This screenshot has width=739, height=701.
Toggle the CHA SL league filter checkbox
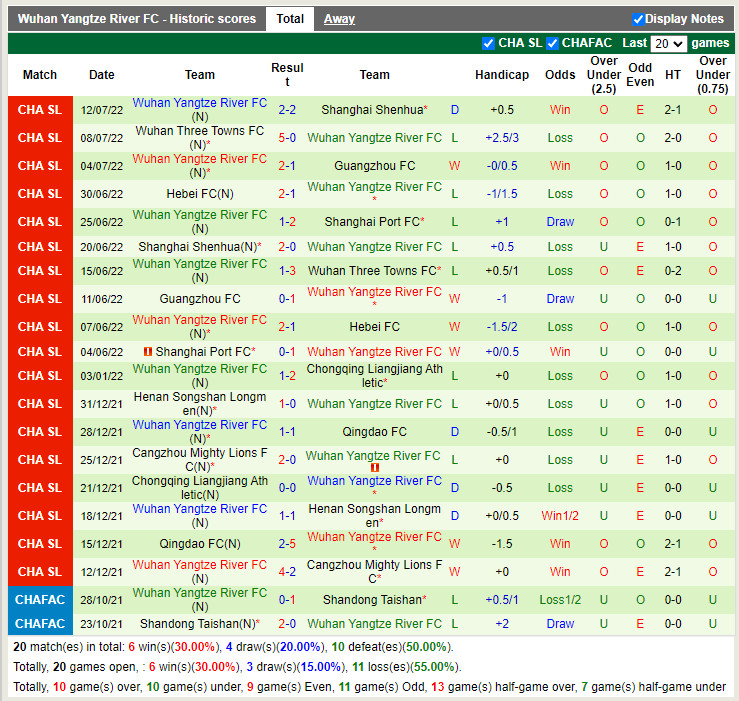tap(488, 43)
